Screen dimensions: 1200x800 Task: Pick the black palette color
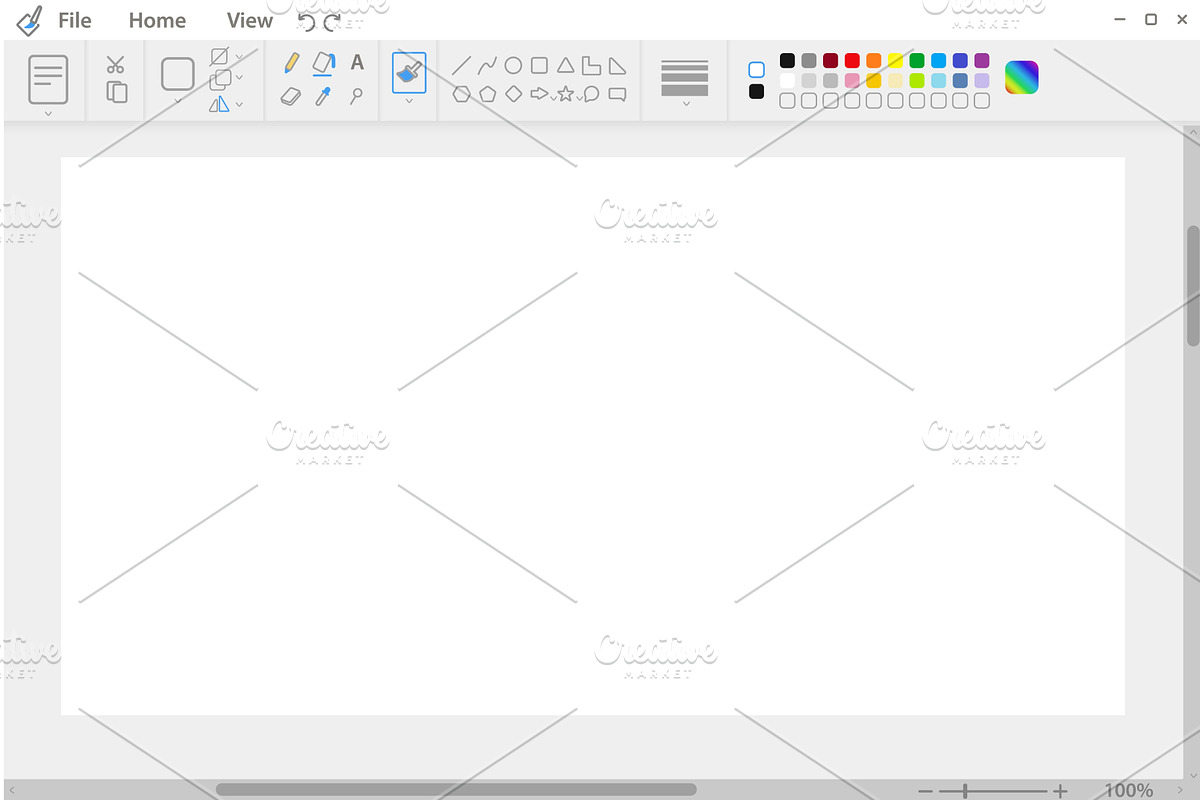(x=787, y=61)
